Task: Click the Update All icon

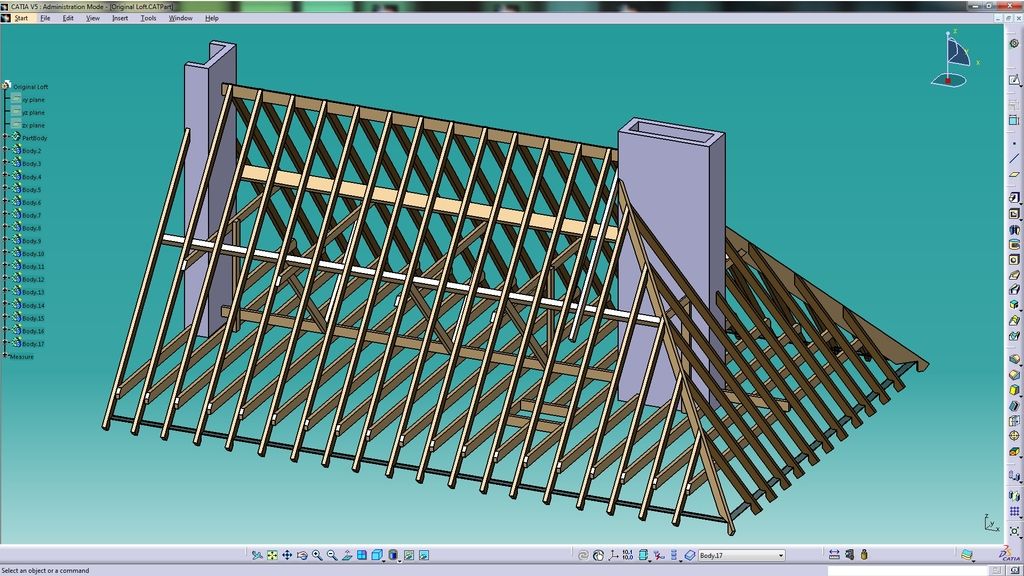Action: [583, 555]
